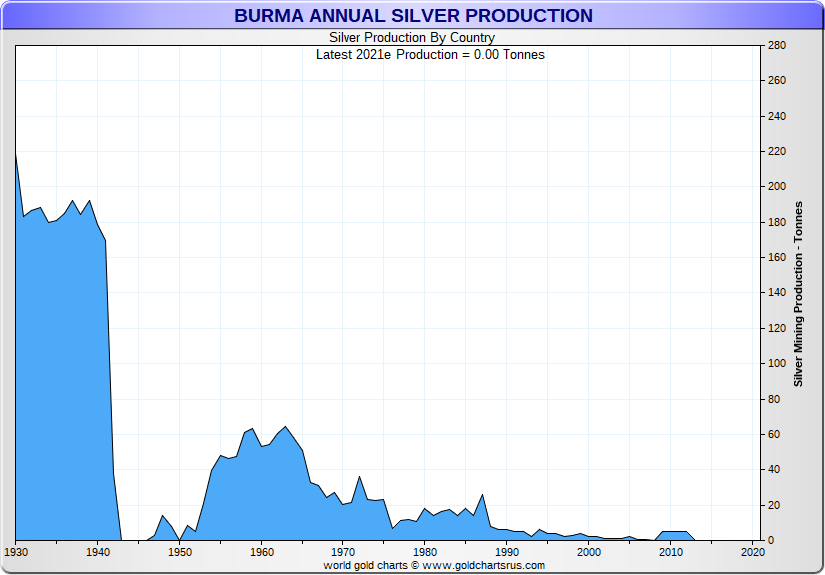
Task: Click the x-axis label 1940
Action: (98, 552)
